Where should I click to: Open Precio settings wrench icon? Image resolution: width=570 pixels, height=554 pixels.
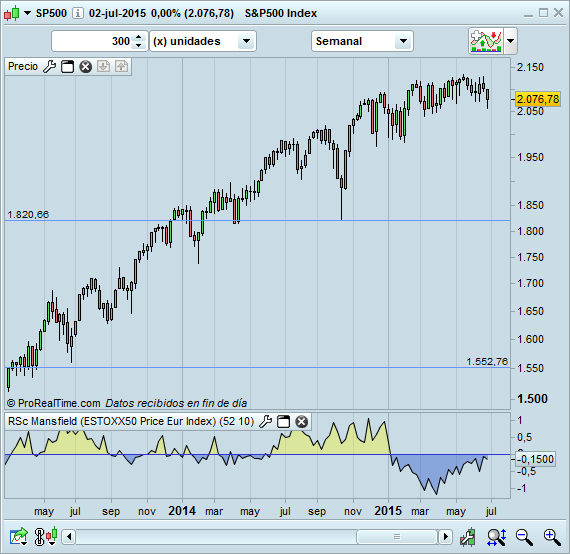pos(49,67)
